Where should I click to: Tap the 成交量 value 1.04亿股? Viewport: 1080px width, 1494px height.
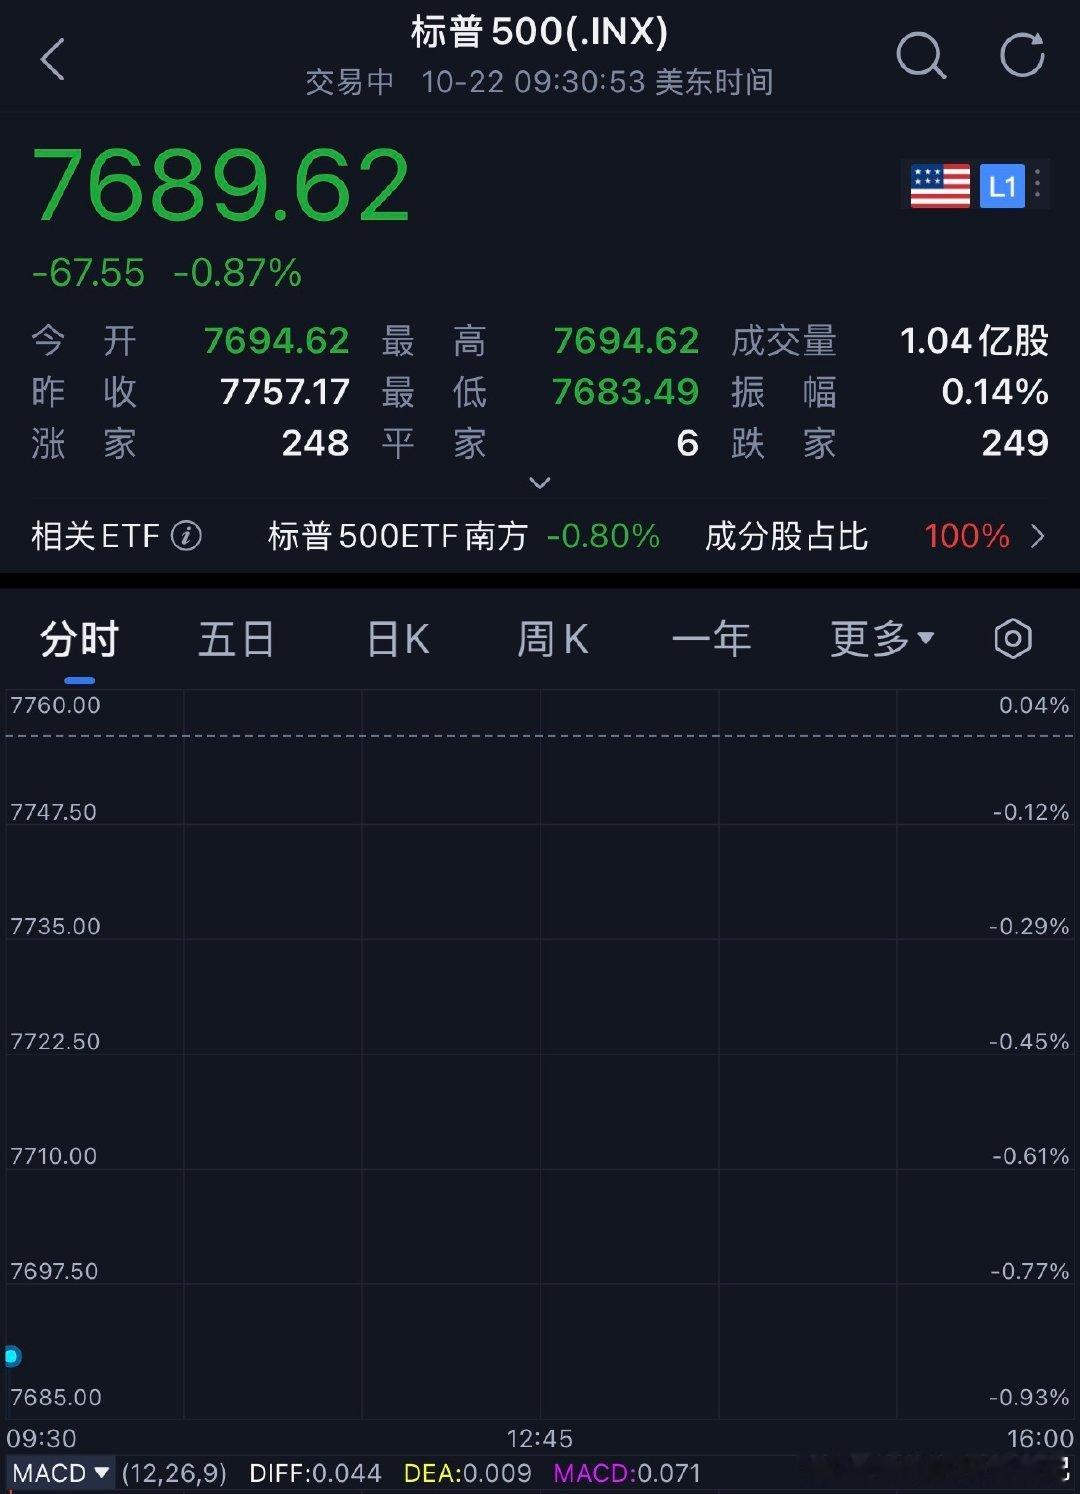974,341
